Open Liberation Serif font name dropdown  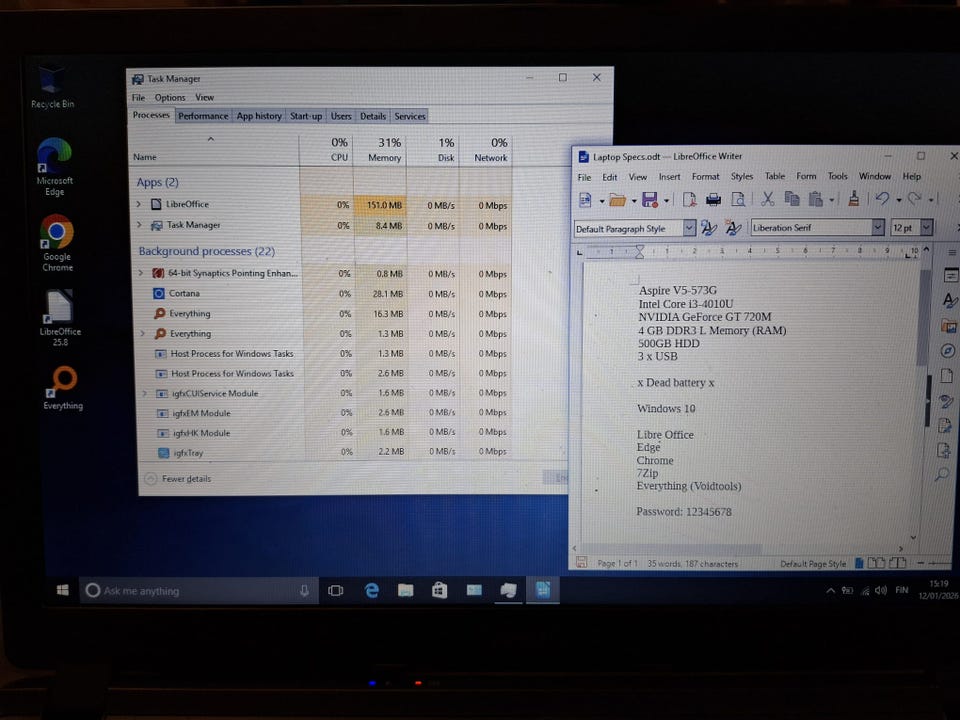click(877, 227)
